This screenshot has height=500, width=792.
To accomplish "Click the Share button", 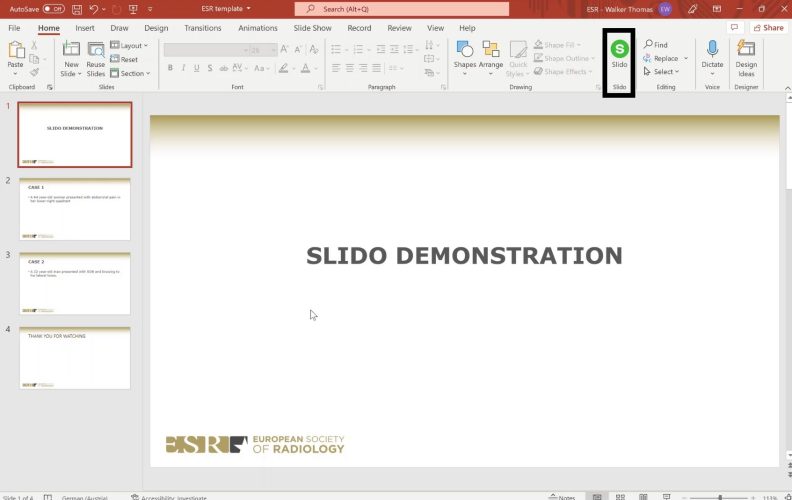I will [x=768, y=28].
